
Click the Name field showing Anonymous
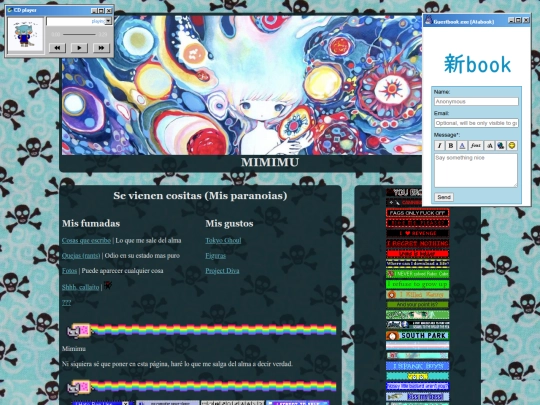pyautogui.click(x=476, y=102)
